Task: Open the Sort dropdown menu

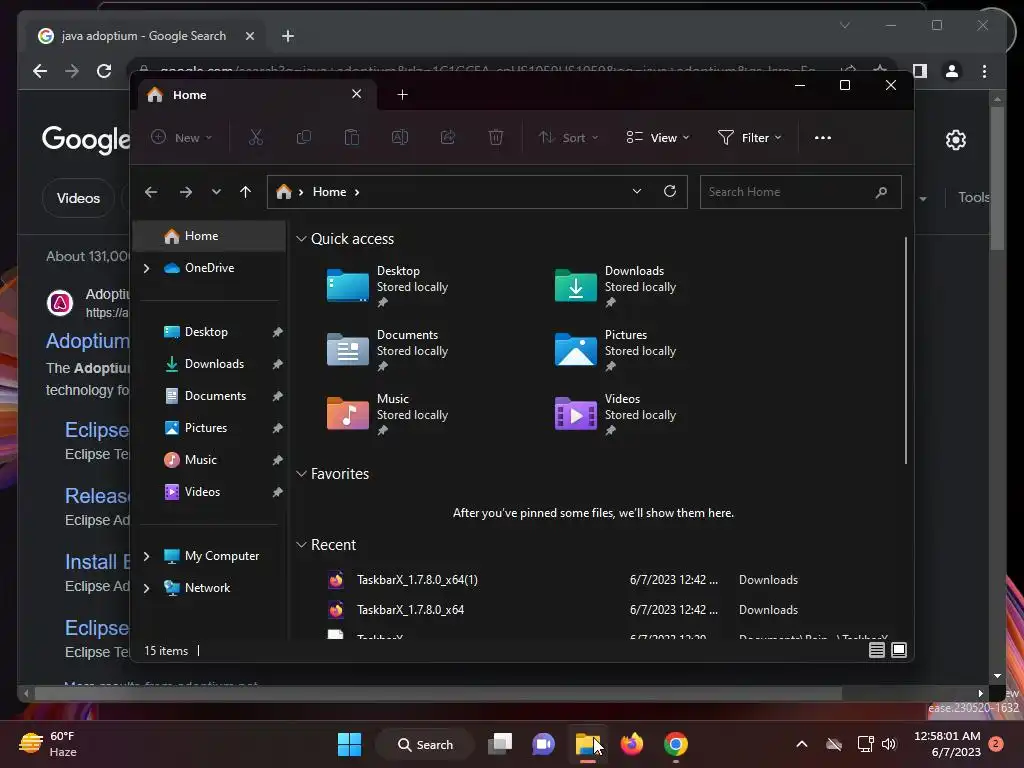Action: click(x=568, y=138)
